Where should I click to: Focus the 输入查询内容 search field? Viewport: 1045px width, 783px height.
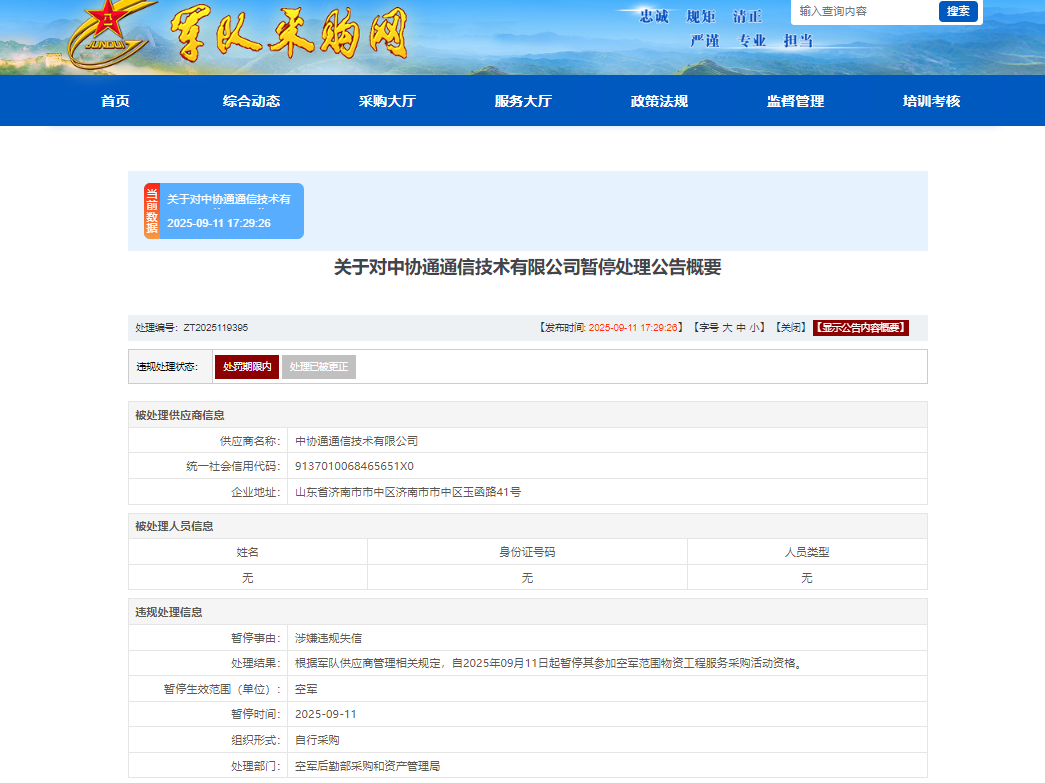864,11
